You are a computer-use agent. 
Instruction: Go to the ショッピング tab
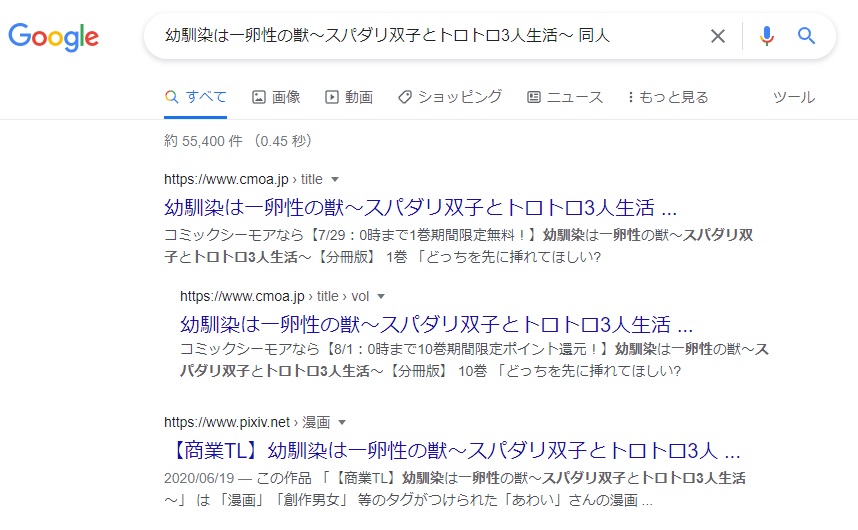[450, 97]
